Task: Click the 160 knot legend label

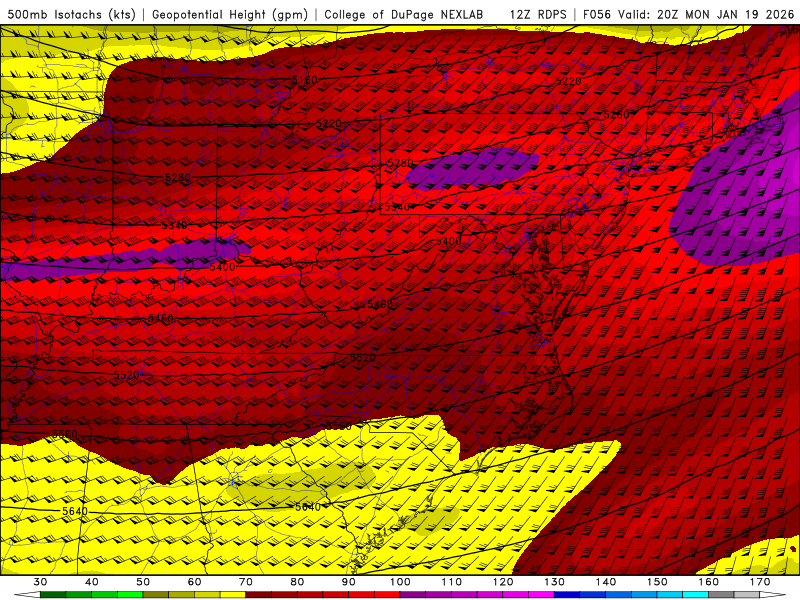Action: click(709, 582)
